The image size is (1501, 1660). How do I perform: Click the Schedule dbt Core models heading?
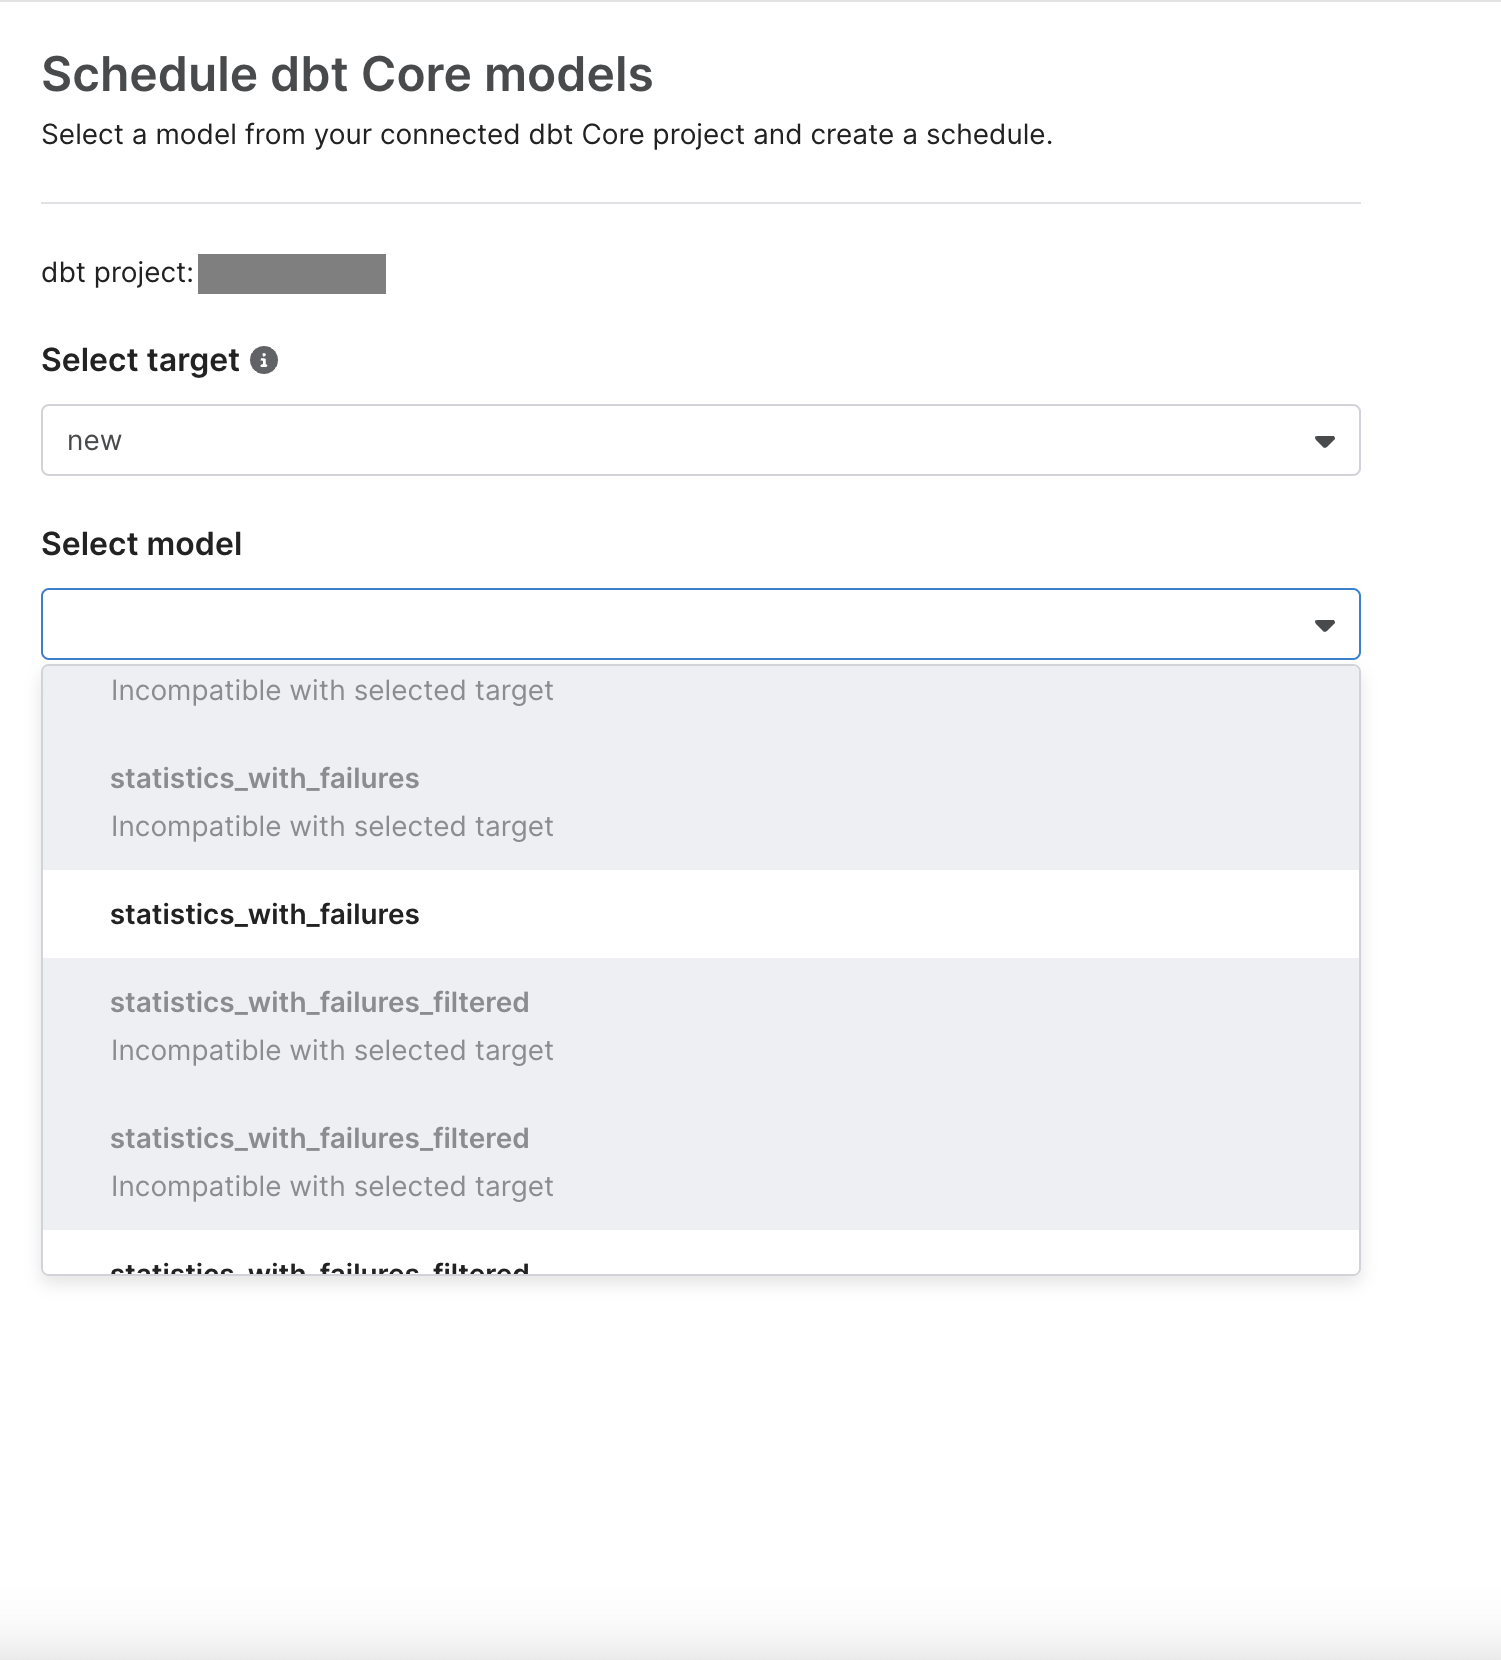click(347, 75)
